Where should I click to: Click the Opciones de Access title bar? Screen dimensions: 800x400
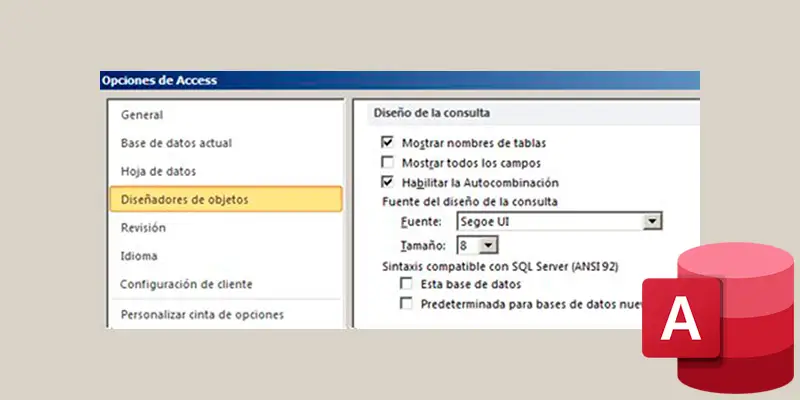point(399,80)
